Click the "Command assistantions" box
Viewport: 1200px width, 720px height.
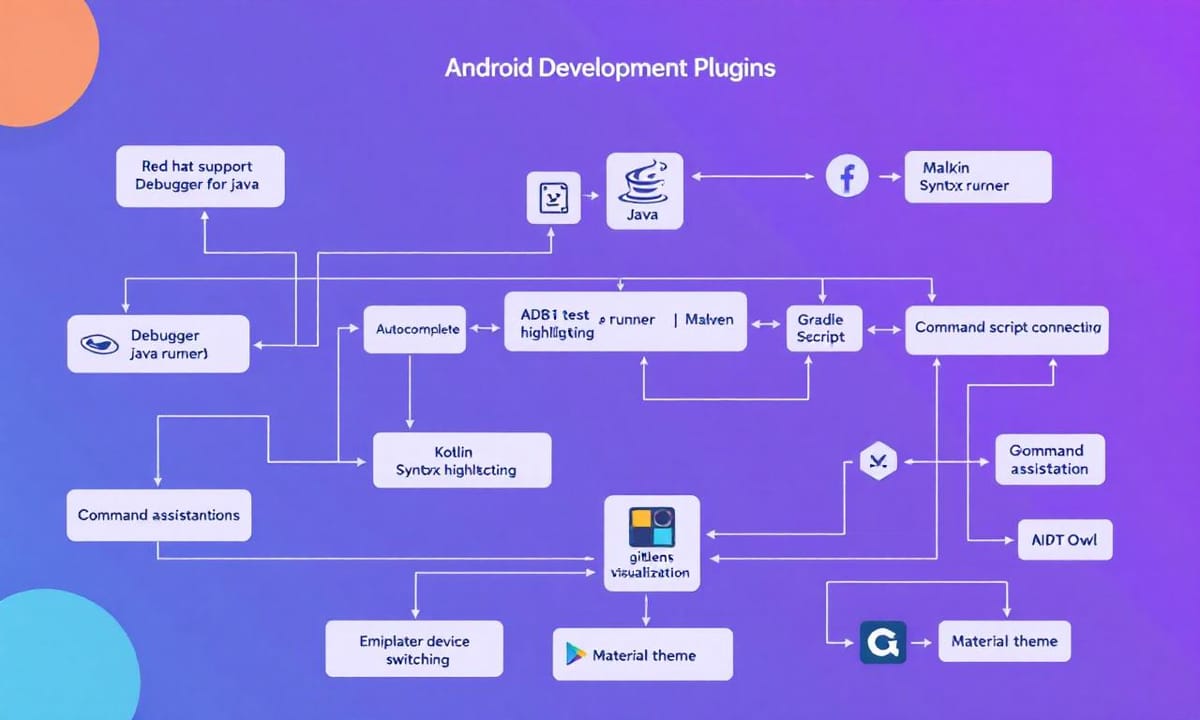[x=159, y=515]
